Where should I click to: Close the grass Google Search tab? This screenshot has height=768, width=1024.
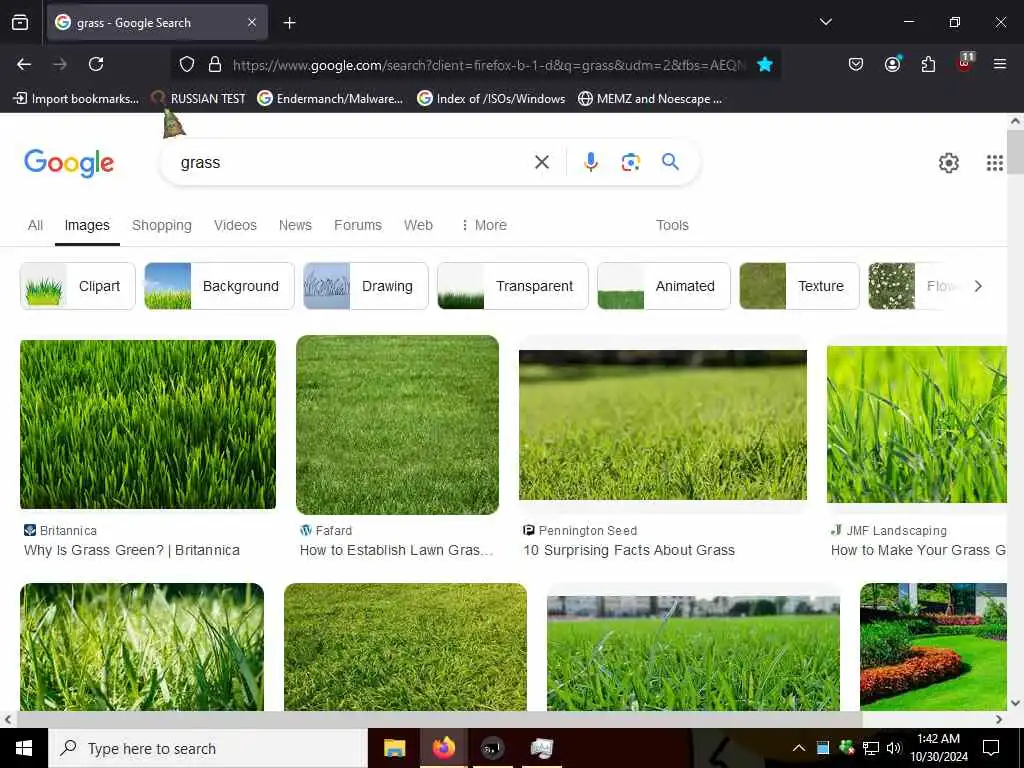[x=252, y=23]
